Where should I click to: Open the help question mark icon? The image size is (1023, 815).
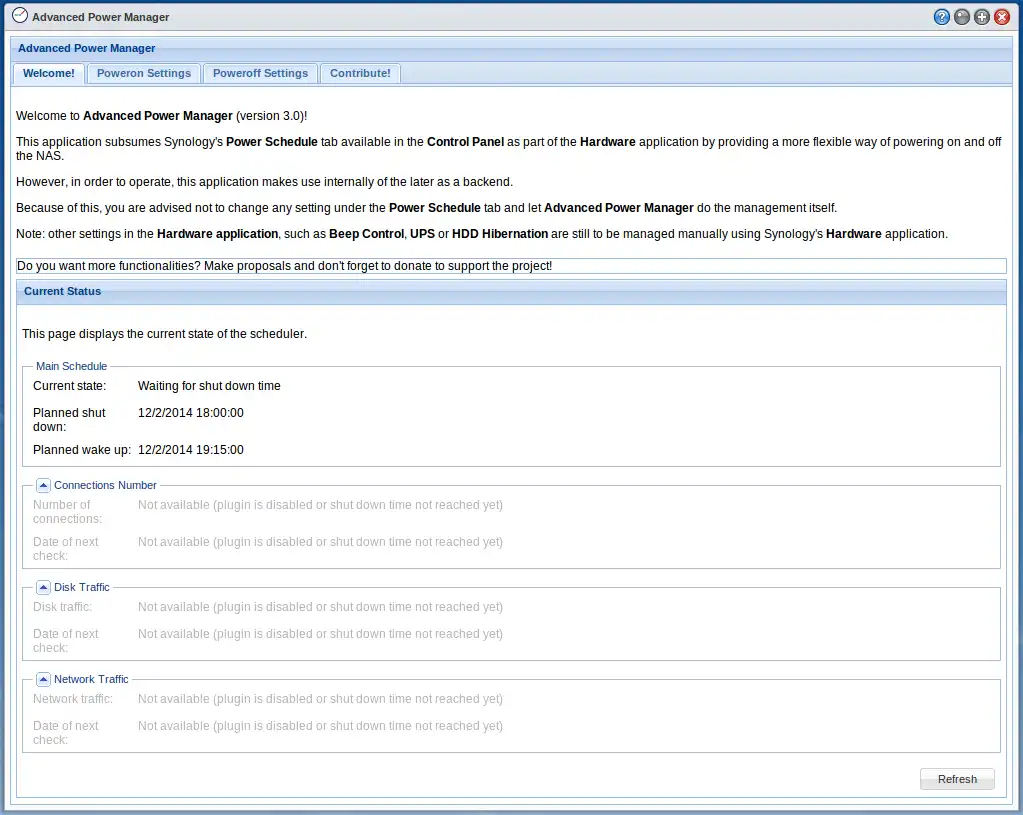[941, 17]
